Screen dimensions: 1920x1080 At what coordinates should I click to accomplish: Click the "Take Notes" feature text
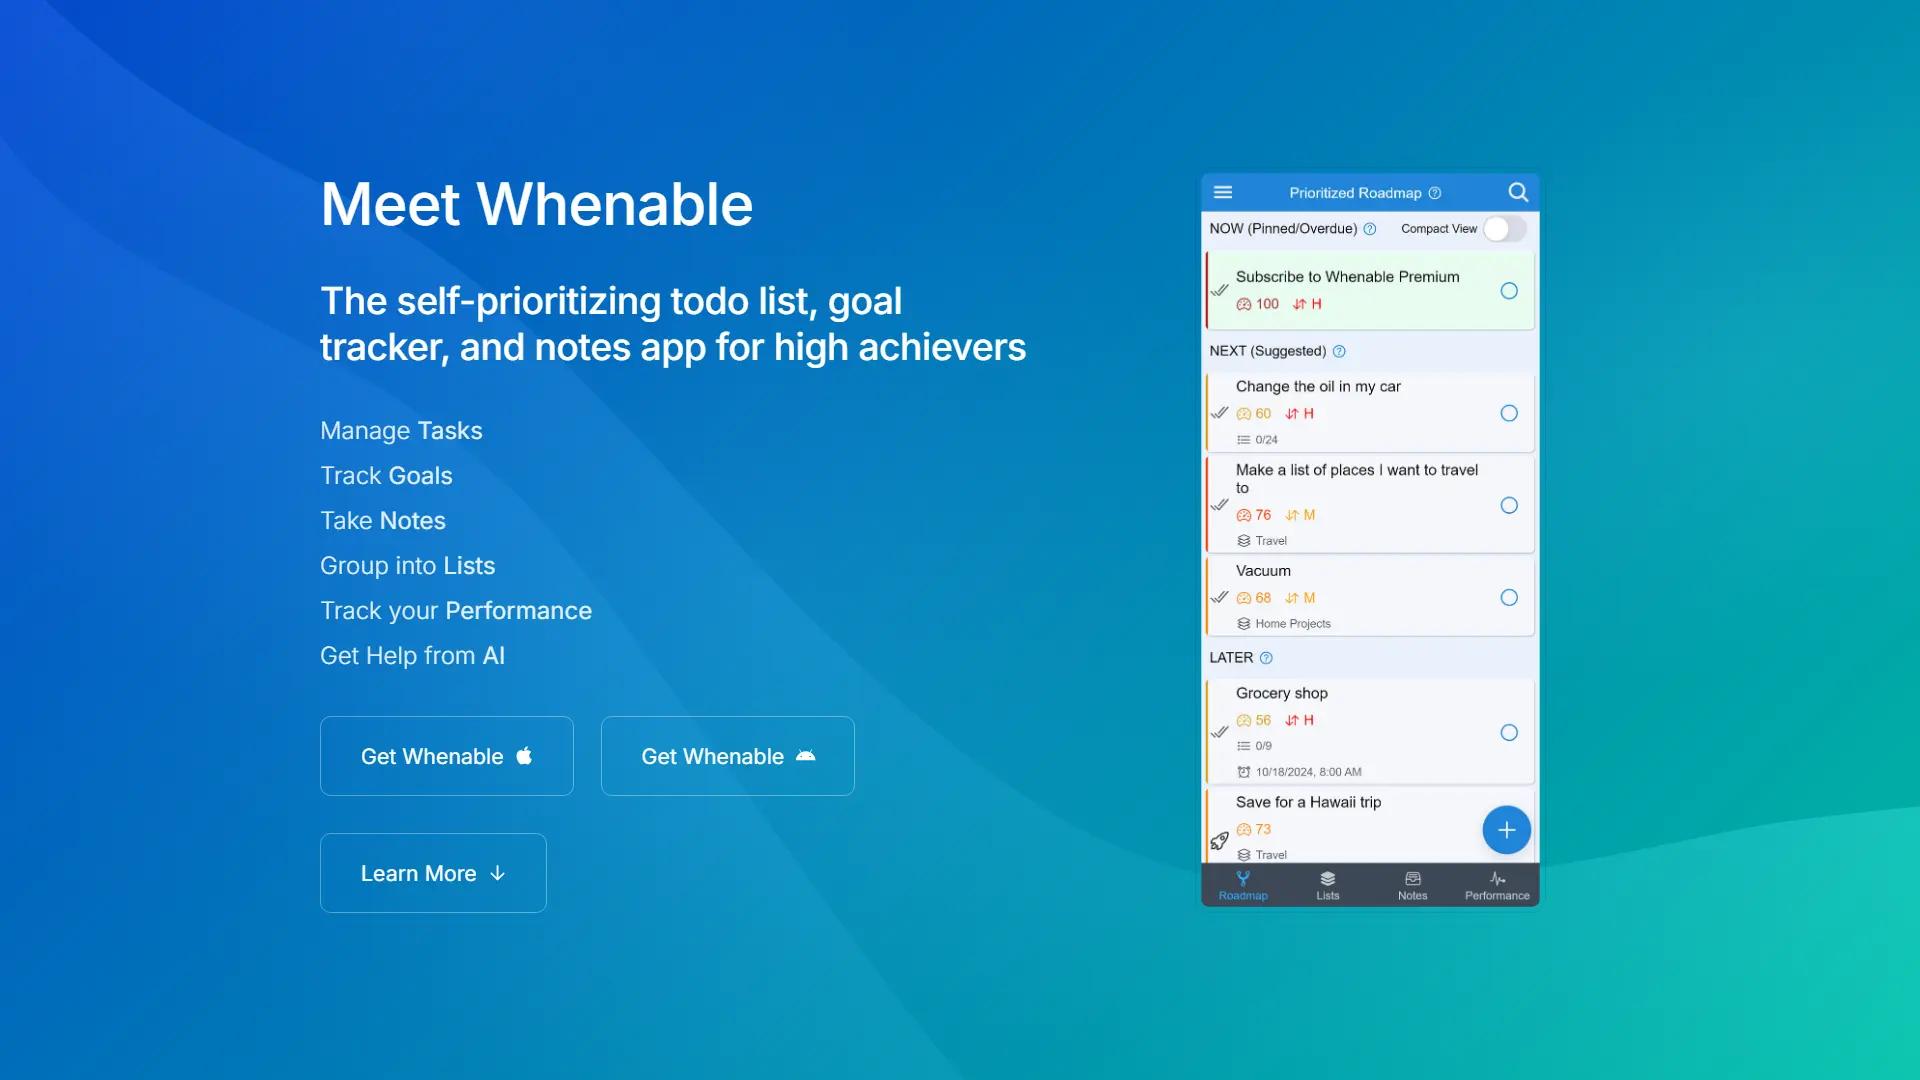point(383,520)
